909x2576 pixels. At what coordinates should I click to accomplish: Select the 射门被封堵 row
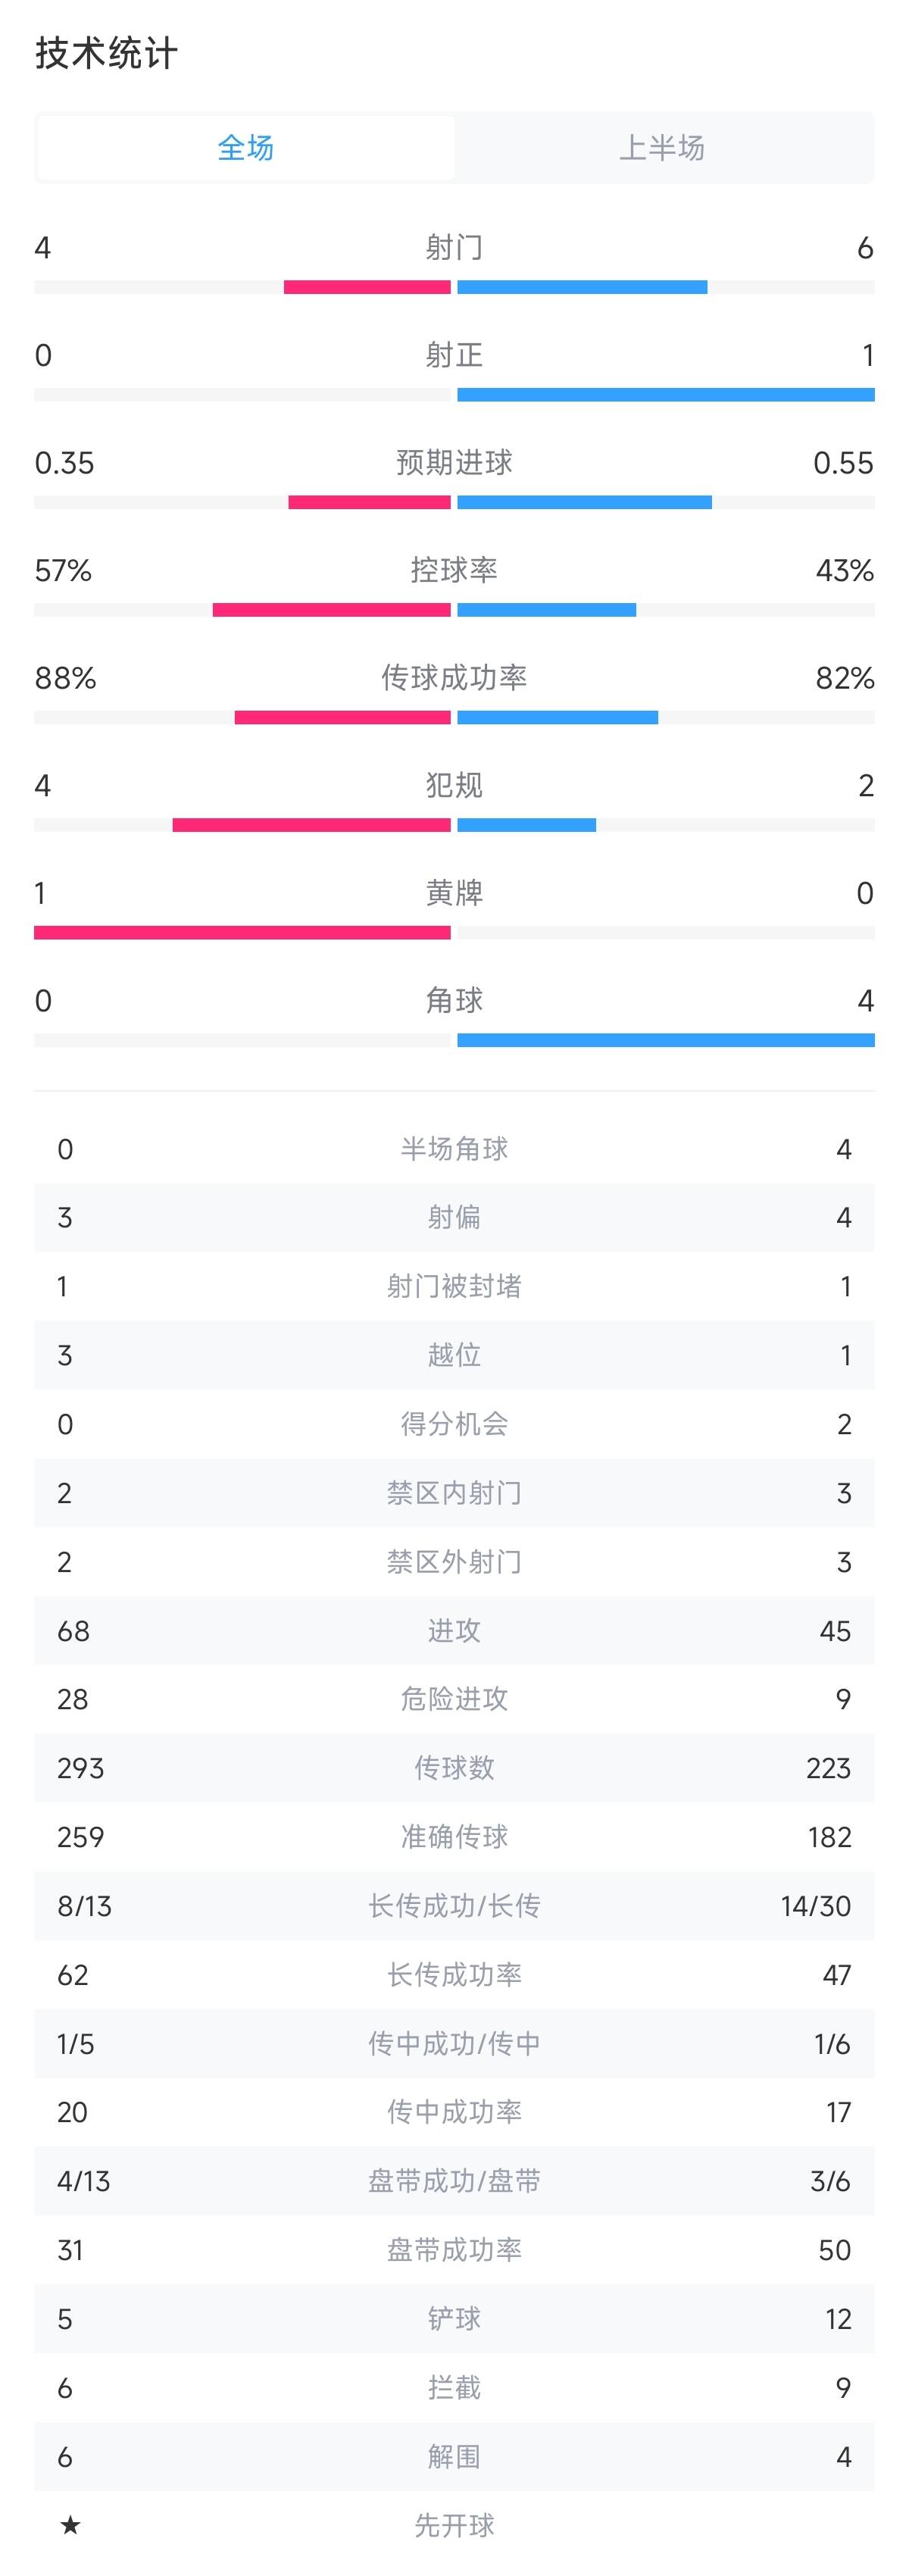454,1286
